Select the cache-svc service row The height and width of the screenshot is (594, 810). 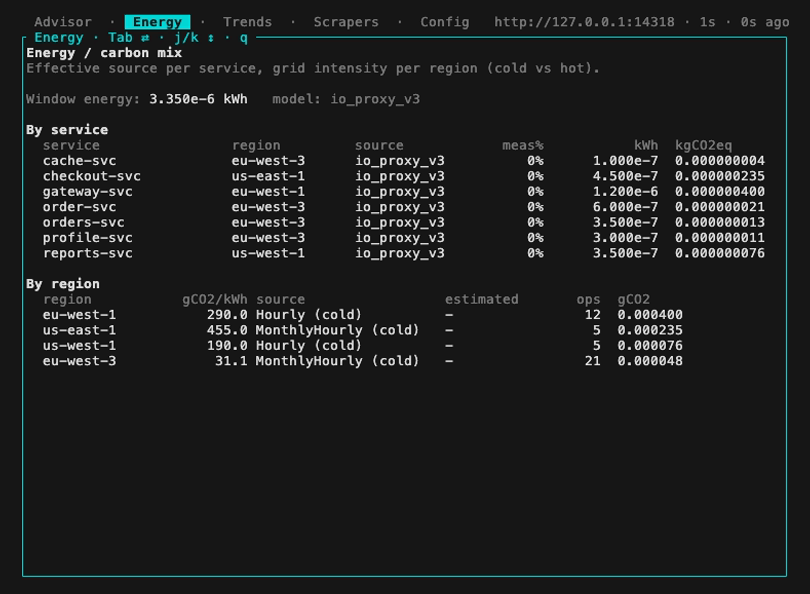[x=403, y=161]
